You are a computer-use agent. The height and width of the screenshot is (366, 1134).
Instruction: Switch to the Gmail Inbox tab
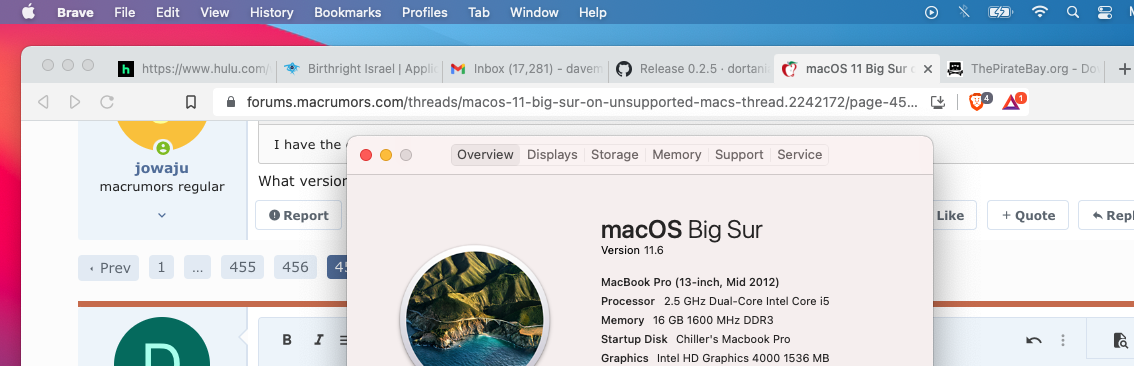526,69
